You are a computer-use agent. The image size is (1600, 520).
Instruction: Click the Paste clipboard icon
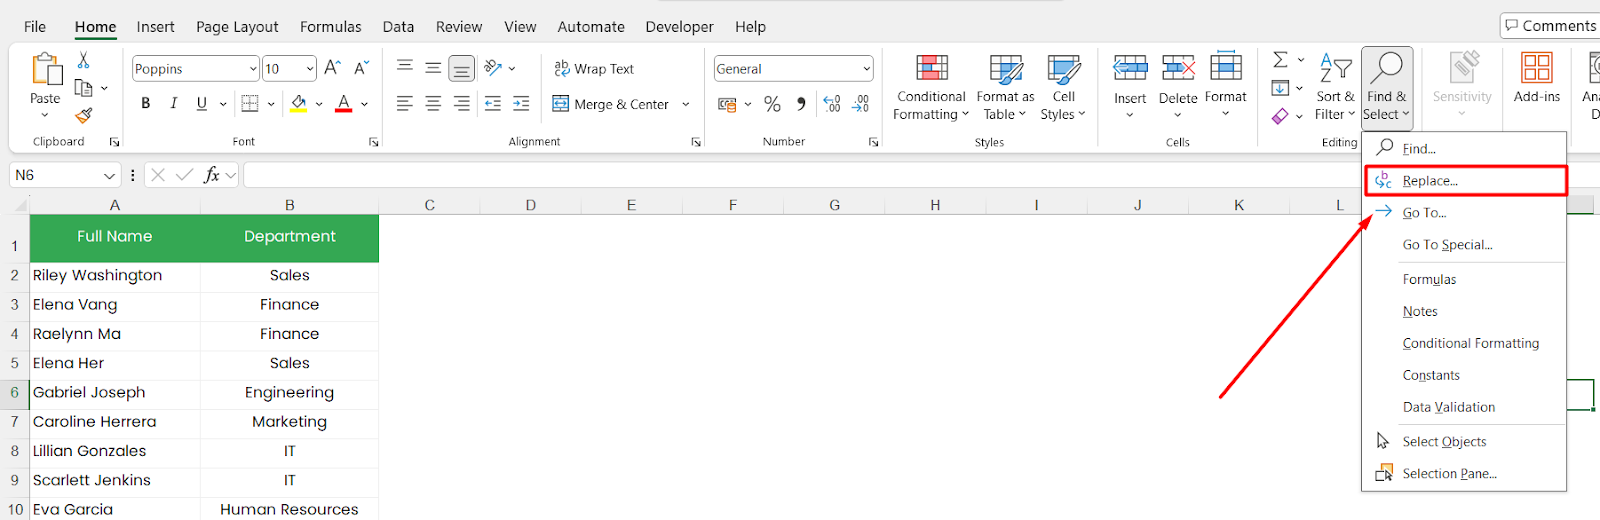tap(45, 70)
